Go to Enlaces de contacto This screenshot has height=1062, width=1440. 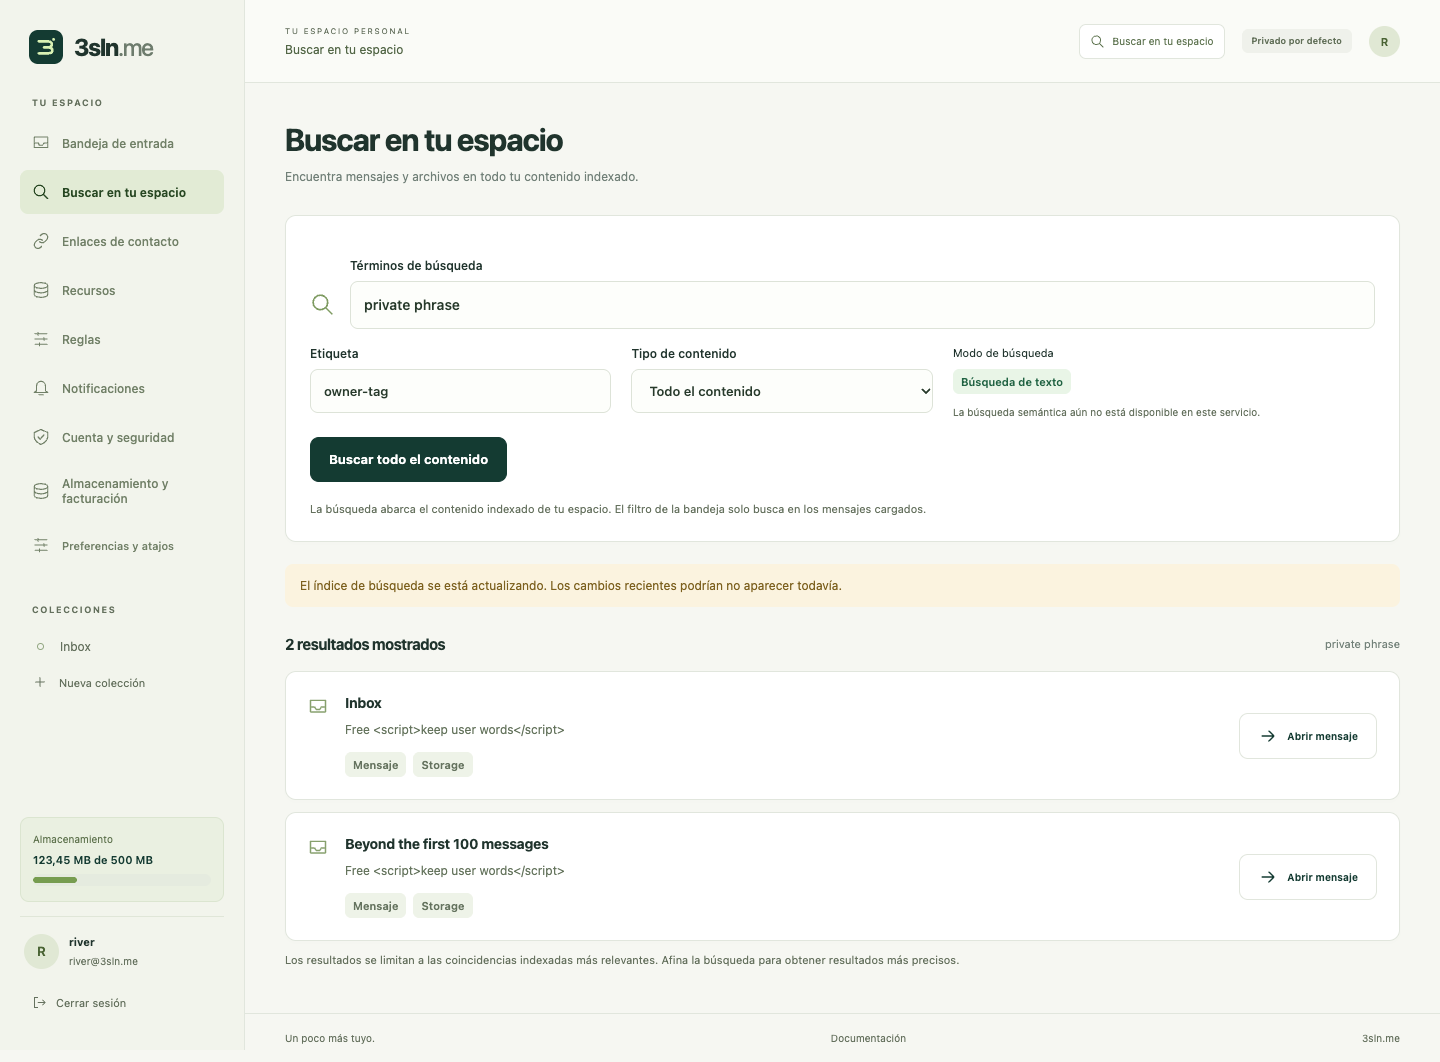point(122,241)
